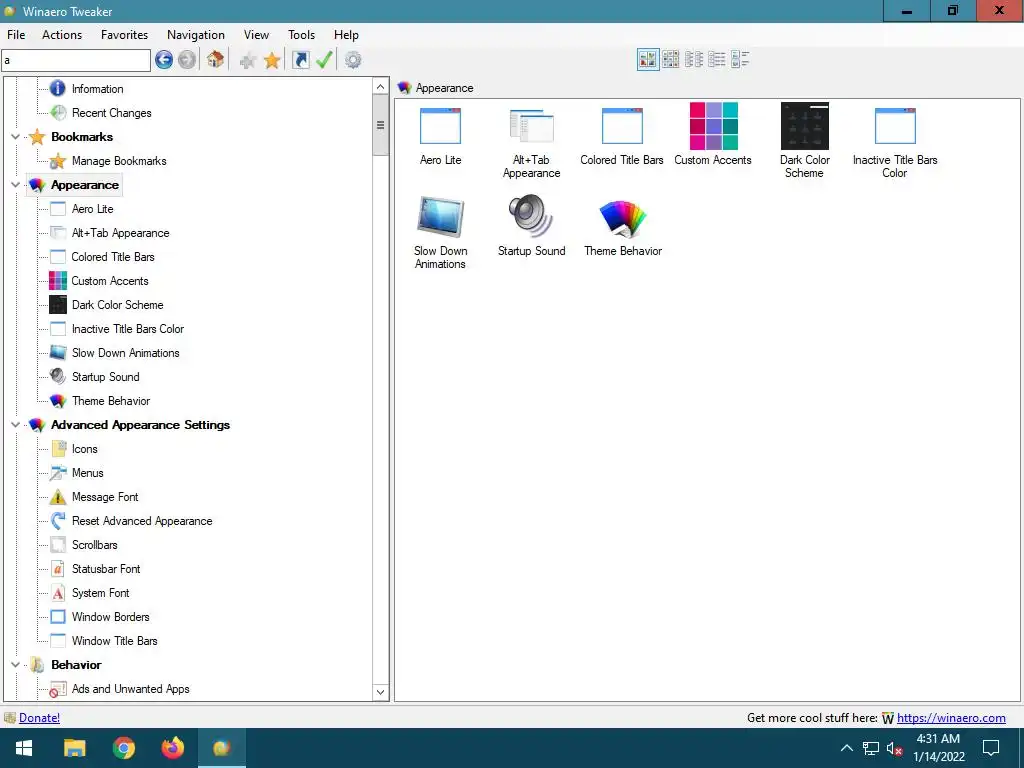Click the grey Forward arrow toolbar button
Image resolution: width=1024 pixels, height=768 pixels.
pyautogui.click(x=187, y=60)
